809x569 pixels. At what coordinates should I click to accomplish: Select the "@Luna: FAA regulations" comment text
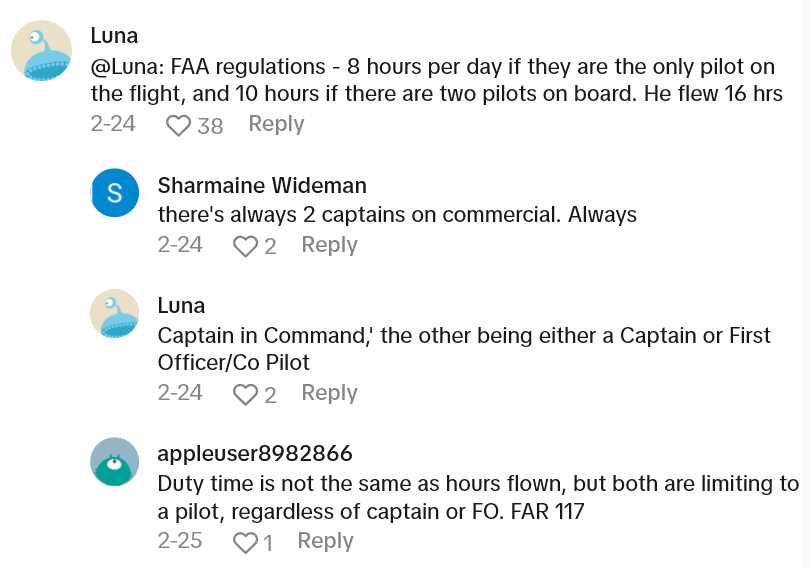(x=433, y=81)
